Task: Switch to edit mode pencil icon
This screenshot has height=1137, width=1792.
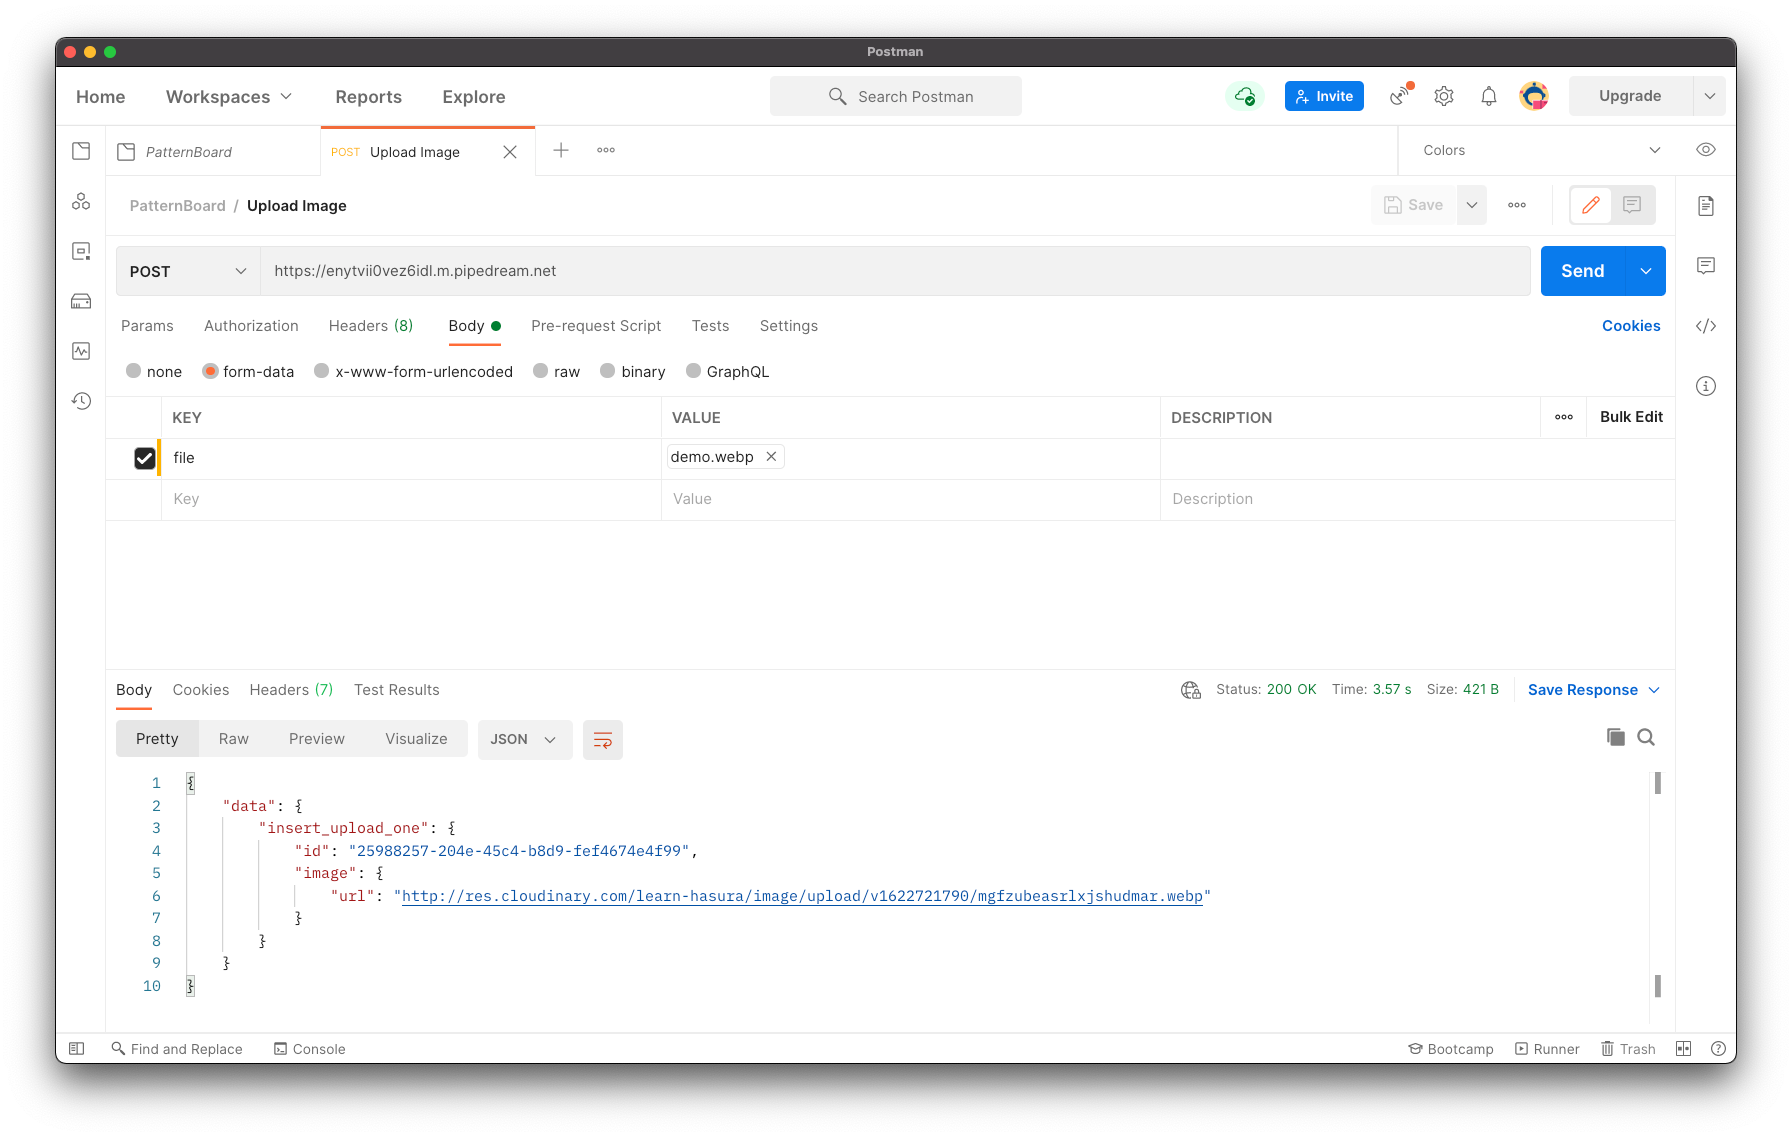Action: [1591, 205]
